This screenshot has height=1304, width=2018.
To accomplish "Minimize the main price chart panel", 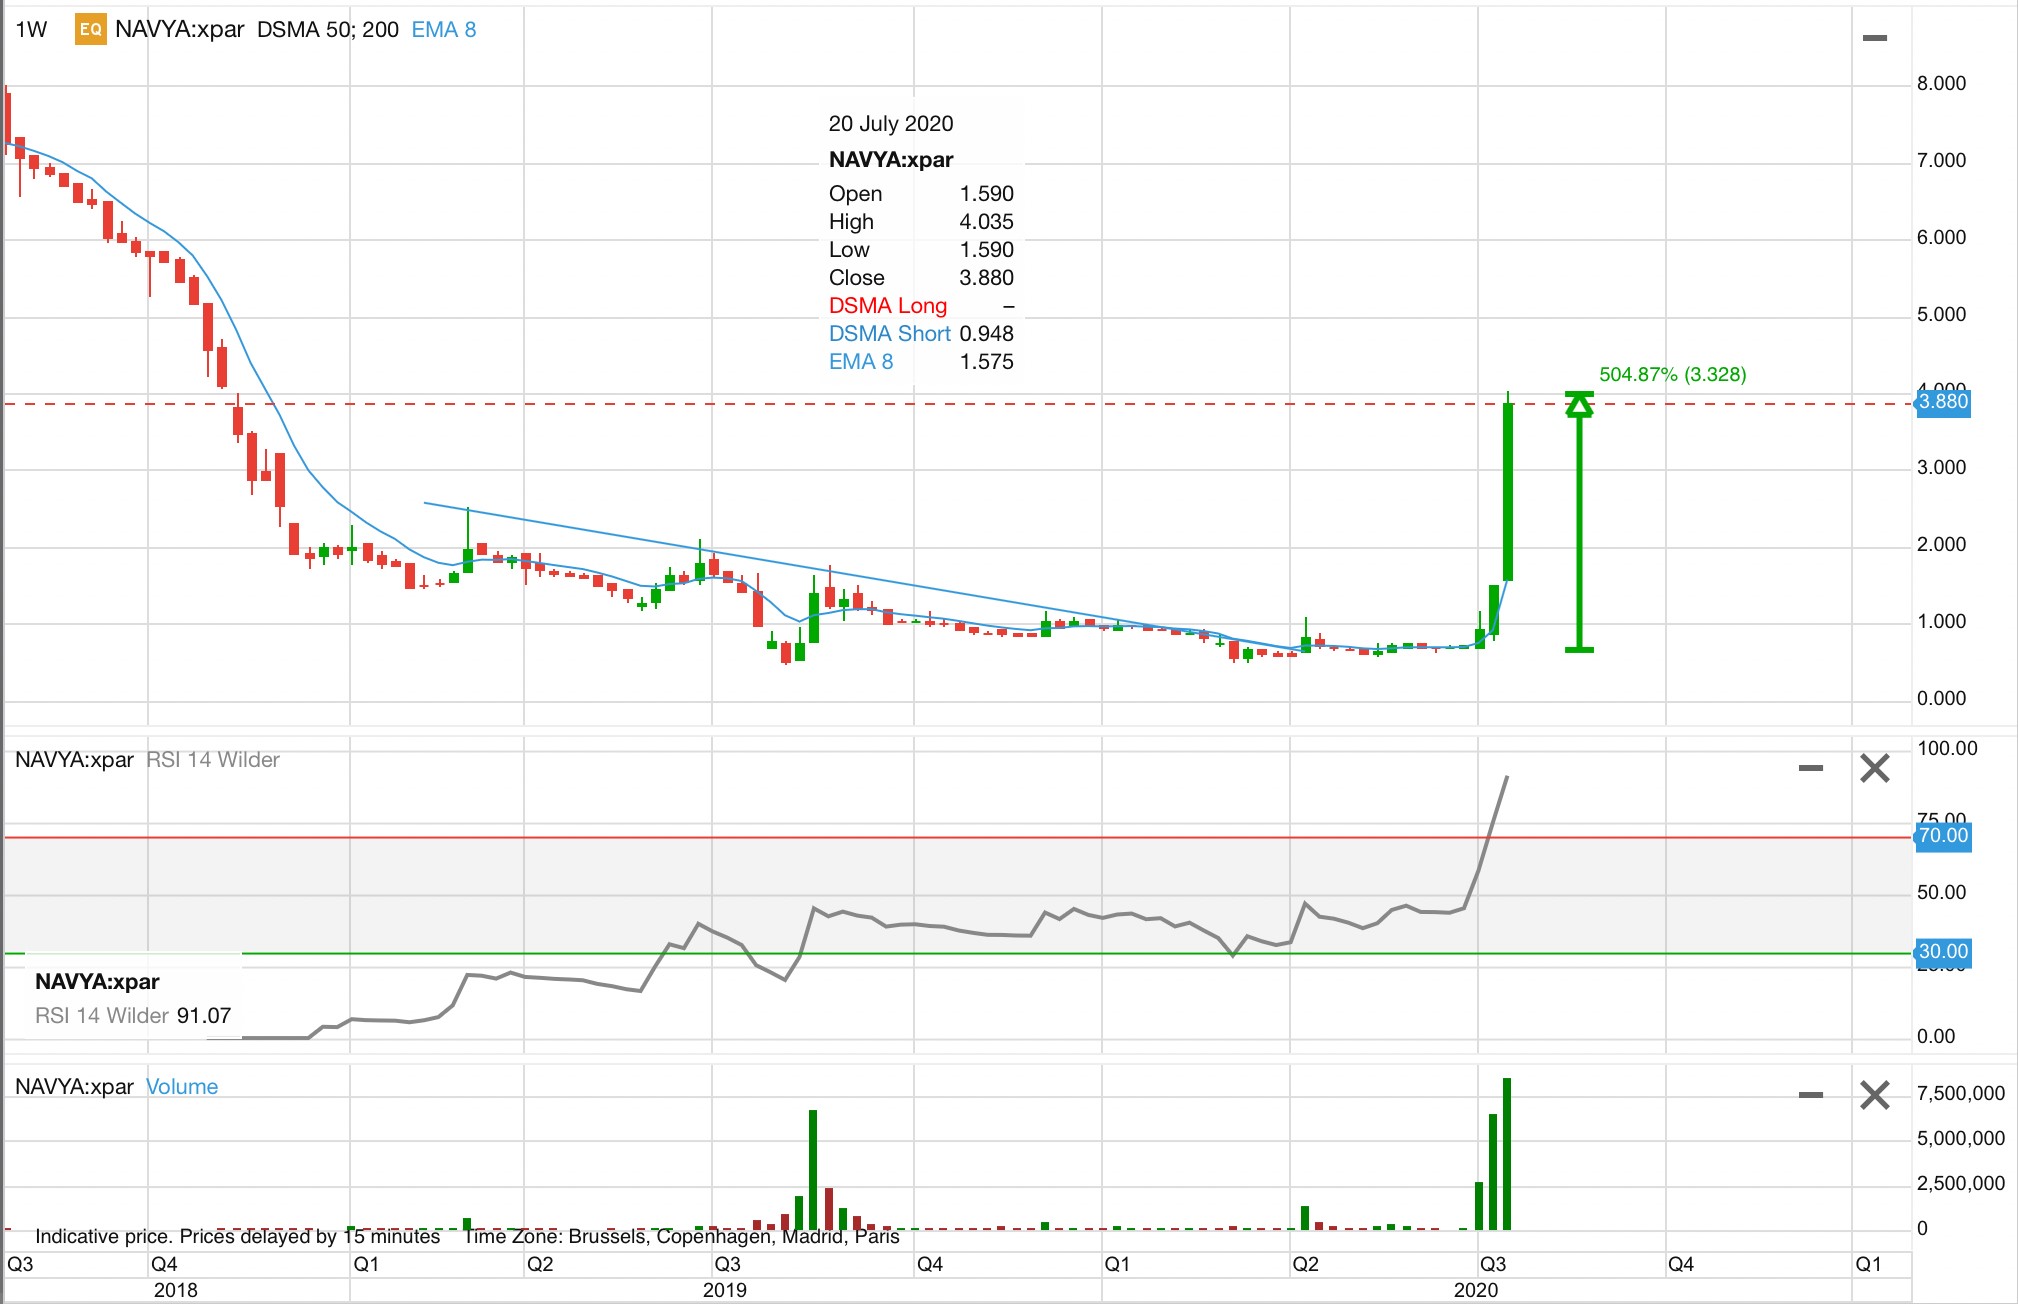I will pyautogui.click(x=1875, y=38).
